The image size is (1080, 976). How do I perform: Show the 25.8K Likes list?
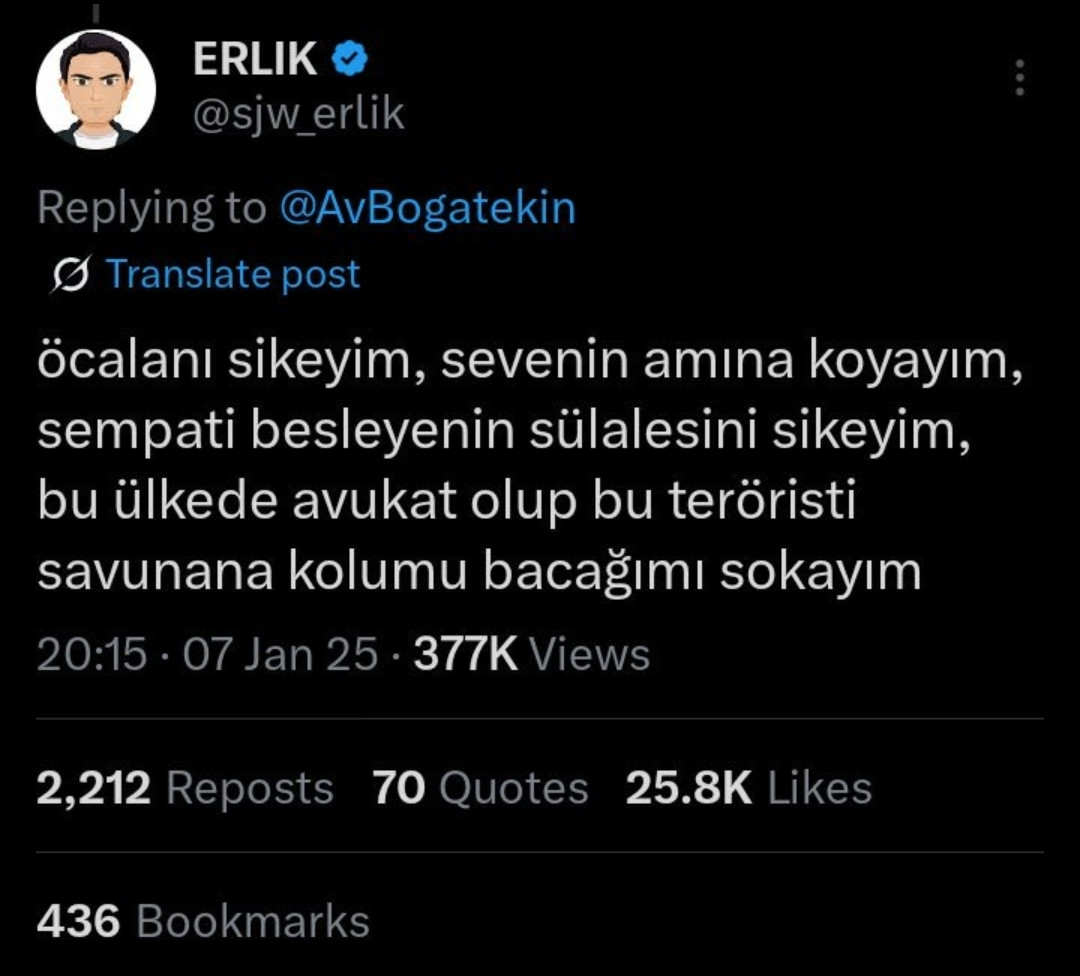[x=749, y=788]
